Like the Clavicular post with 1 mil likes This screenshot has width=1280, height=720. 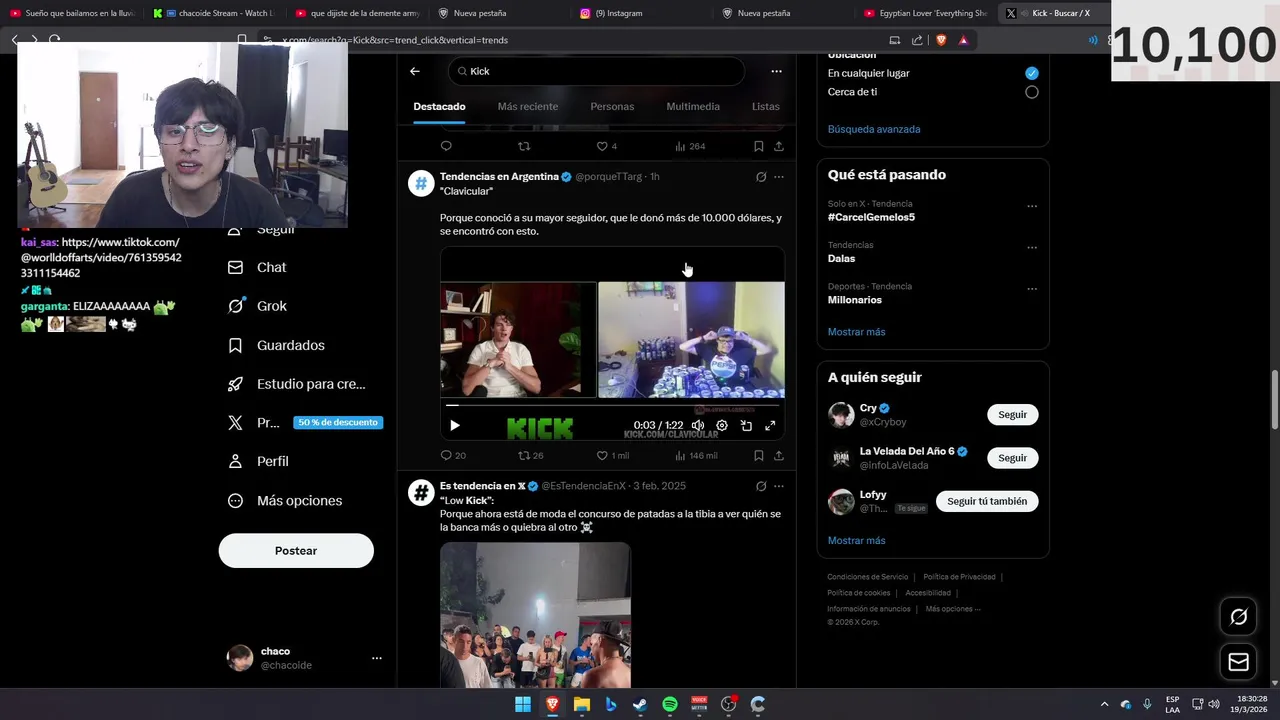(x=613, y=455)
